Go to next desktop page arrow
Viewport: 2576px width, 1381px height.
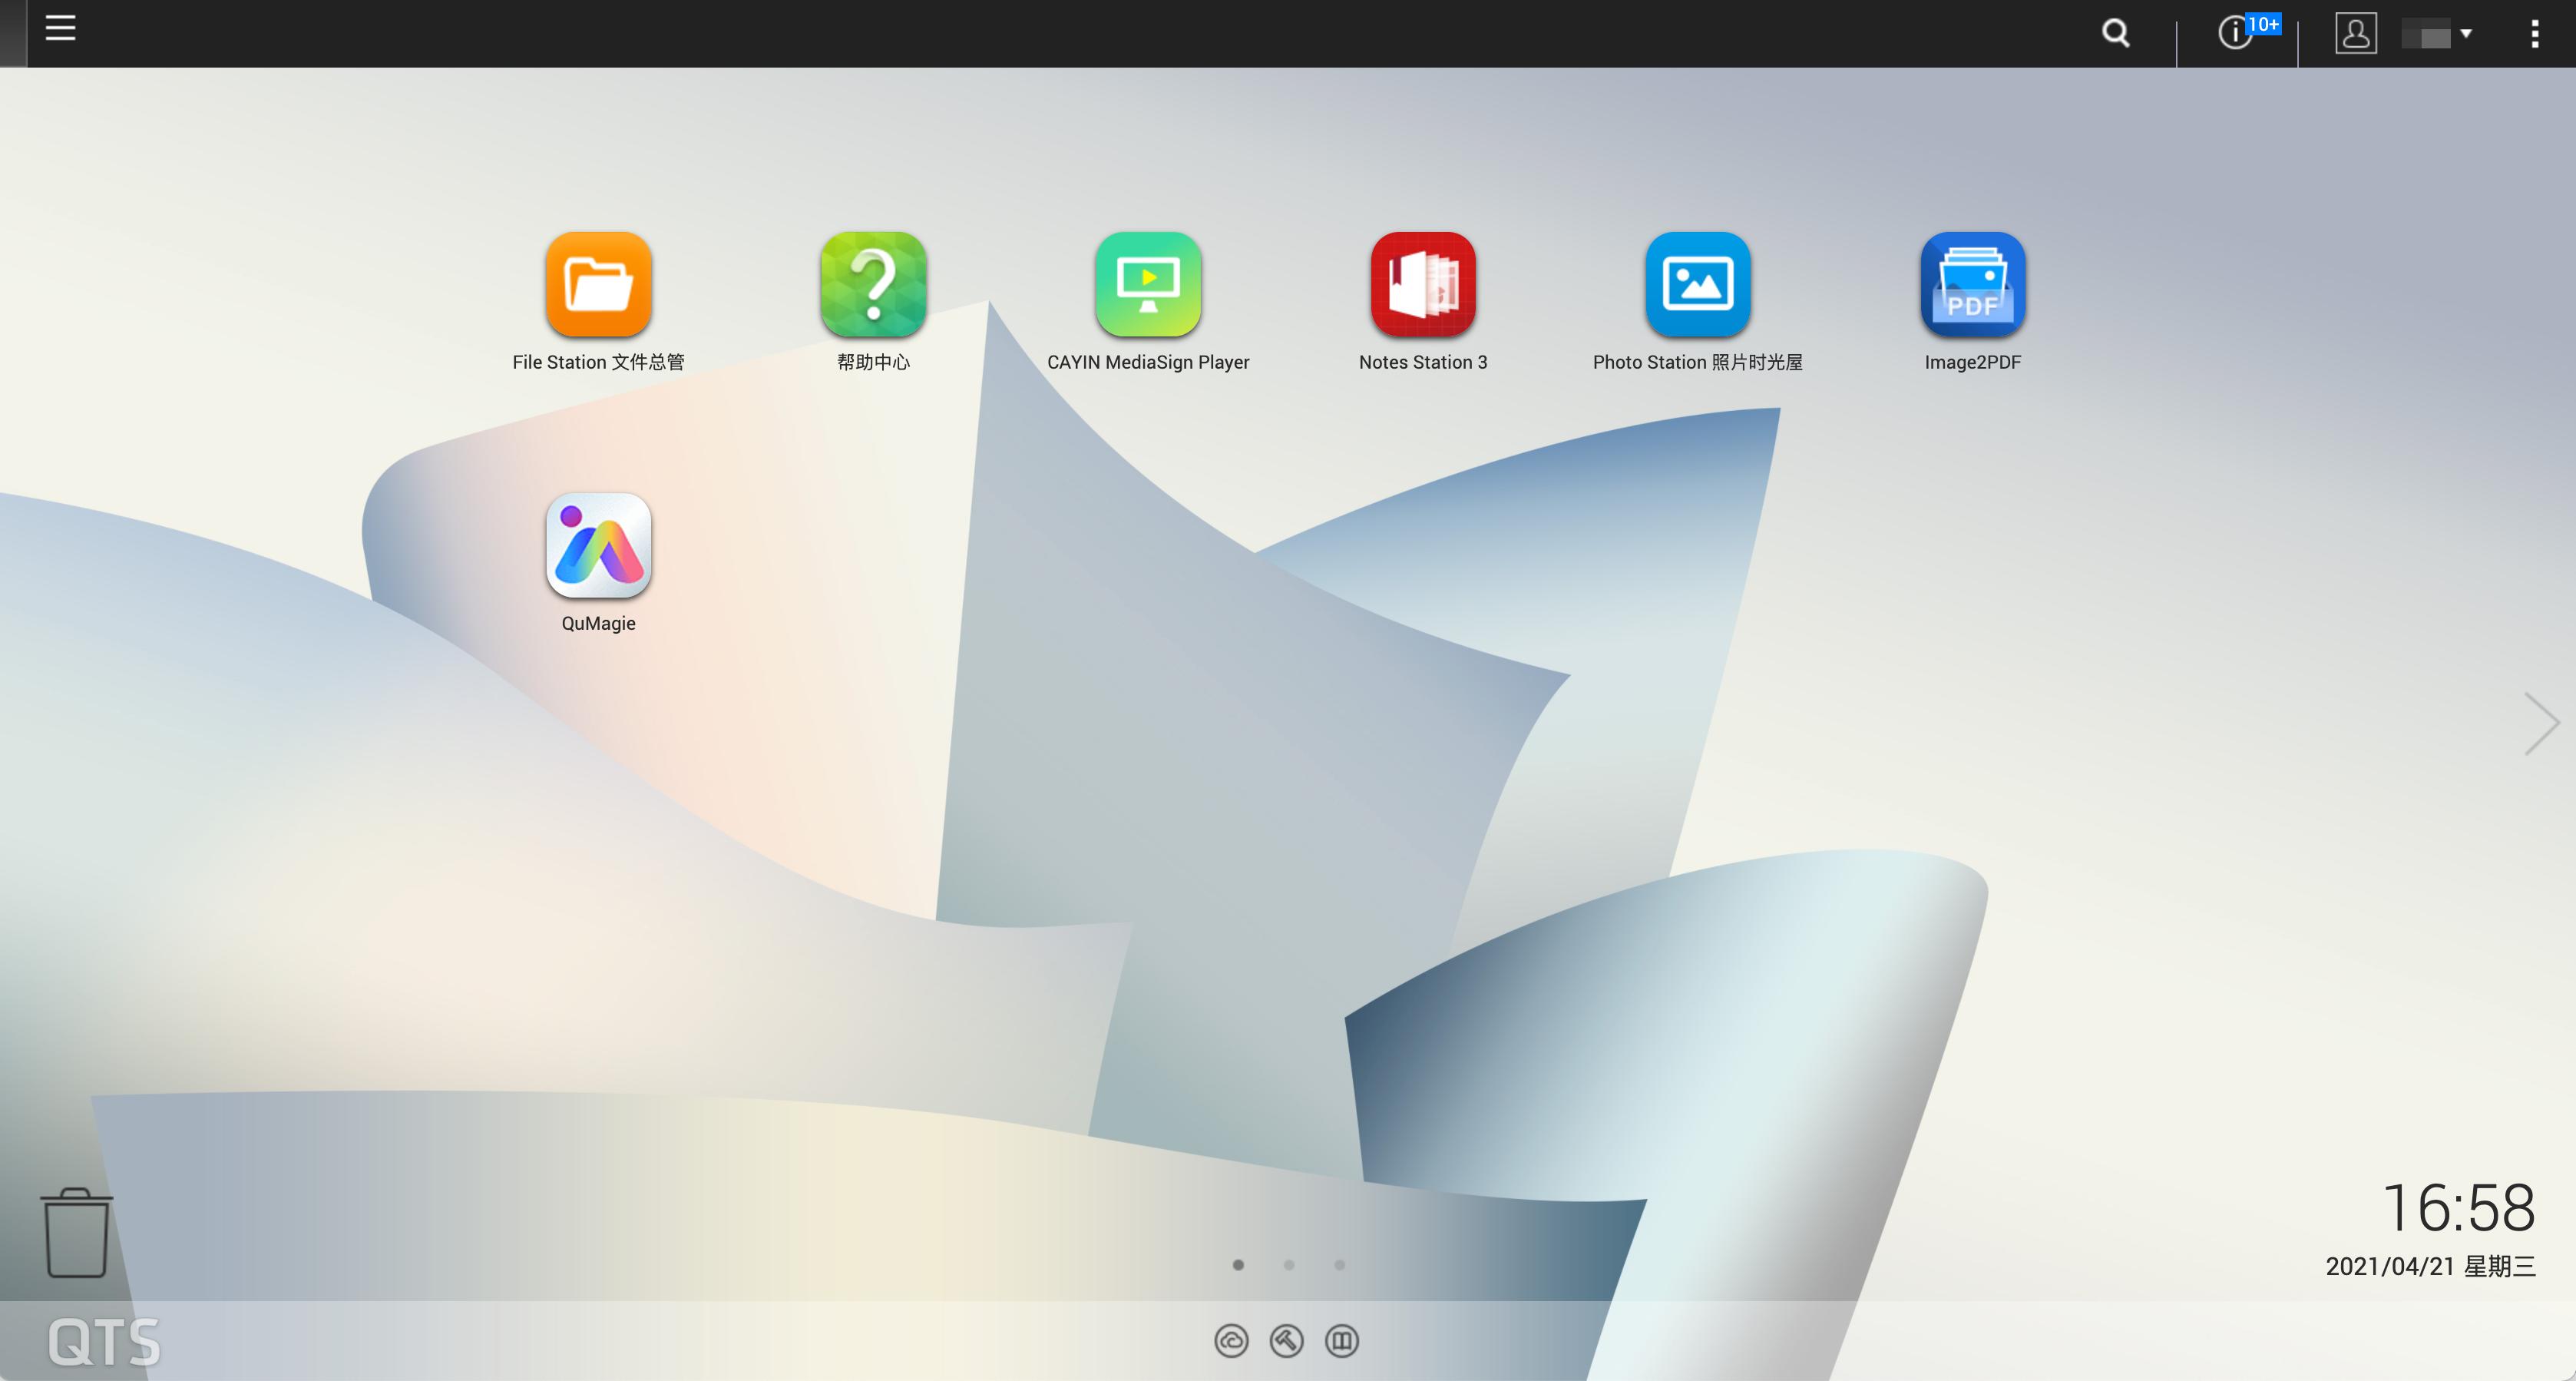click(2541, 723)
